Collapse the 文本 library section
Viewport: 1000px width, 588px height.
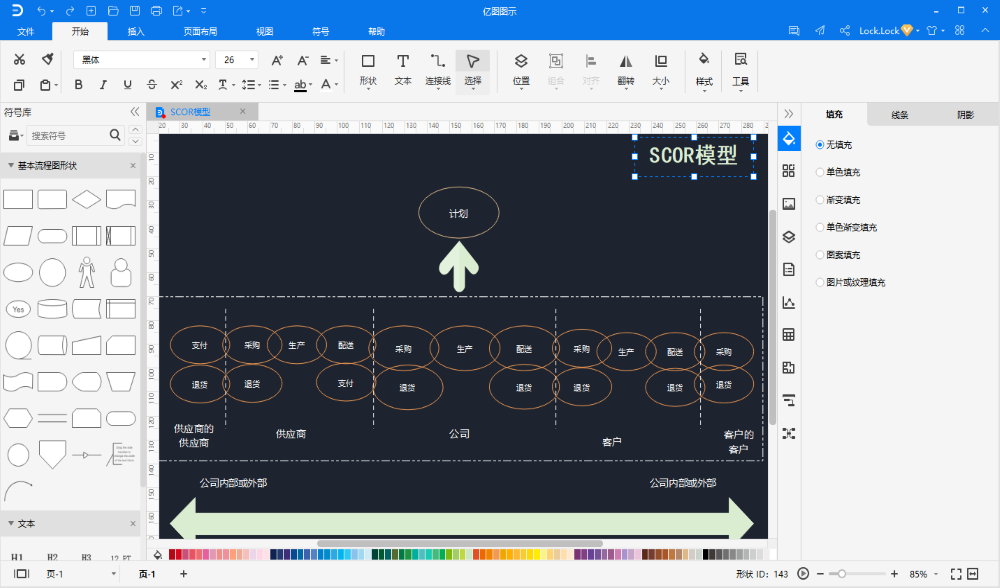pyautogui.click(x=11, y=524)
